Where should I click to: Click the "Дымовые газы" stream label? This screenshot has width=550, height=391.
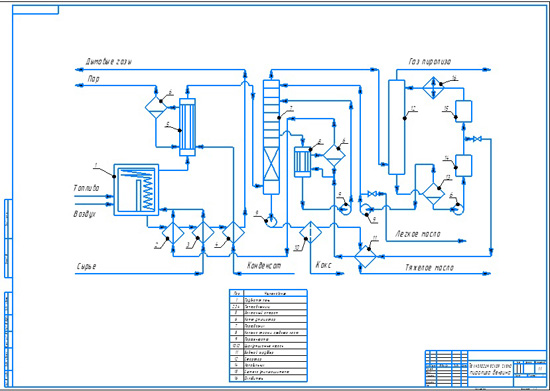click(109, 62)
